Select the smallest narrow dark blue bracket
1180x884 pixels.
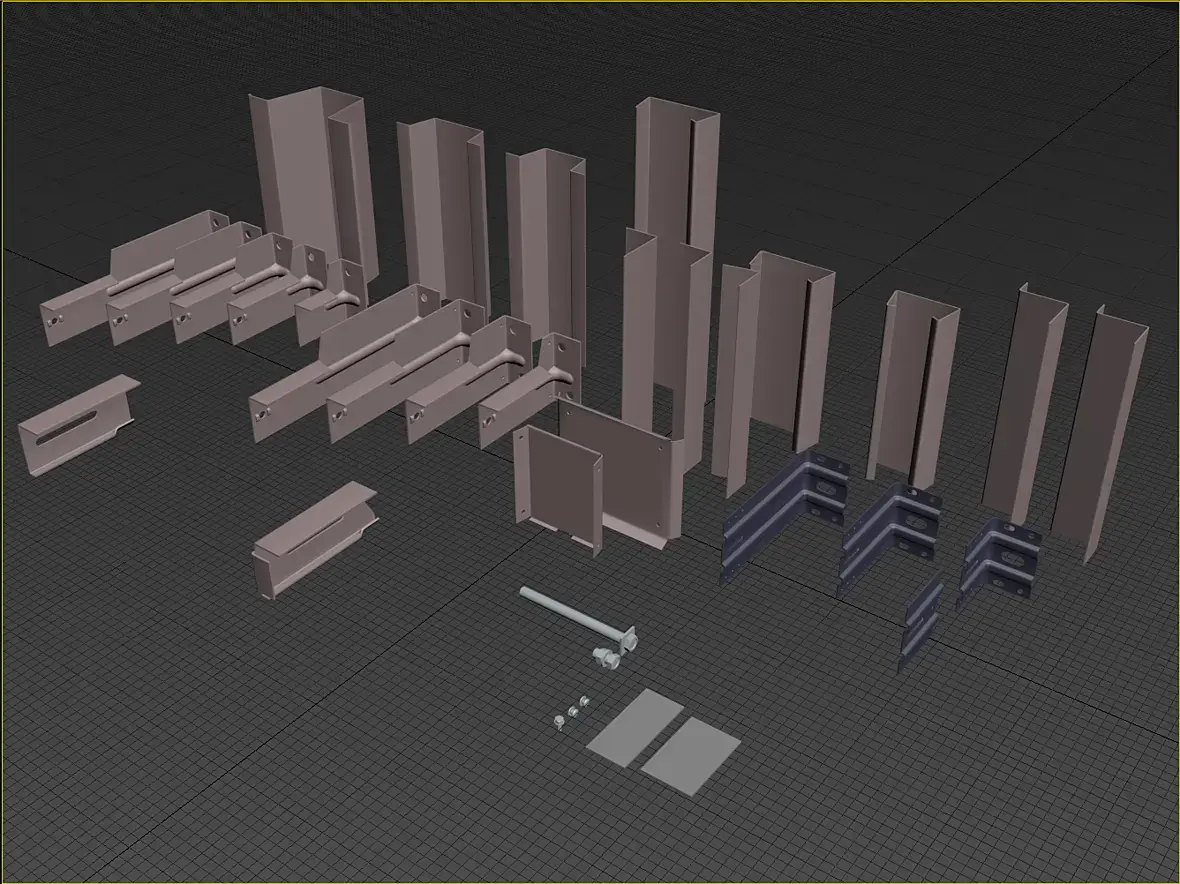[920, 624]
